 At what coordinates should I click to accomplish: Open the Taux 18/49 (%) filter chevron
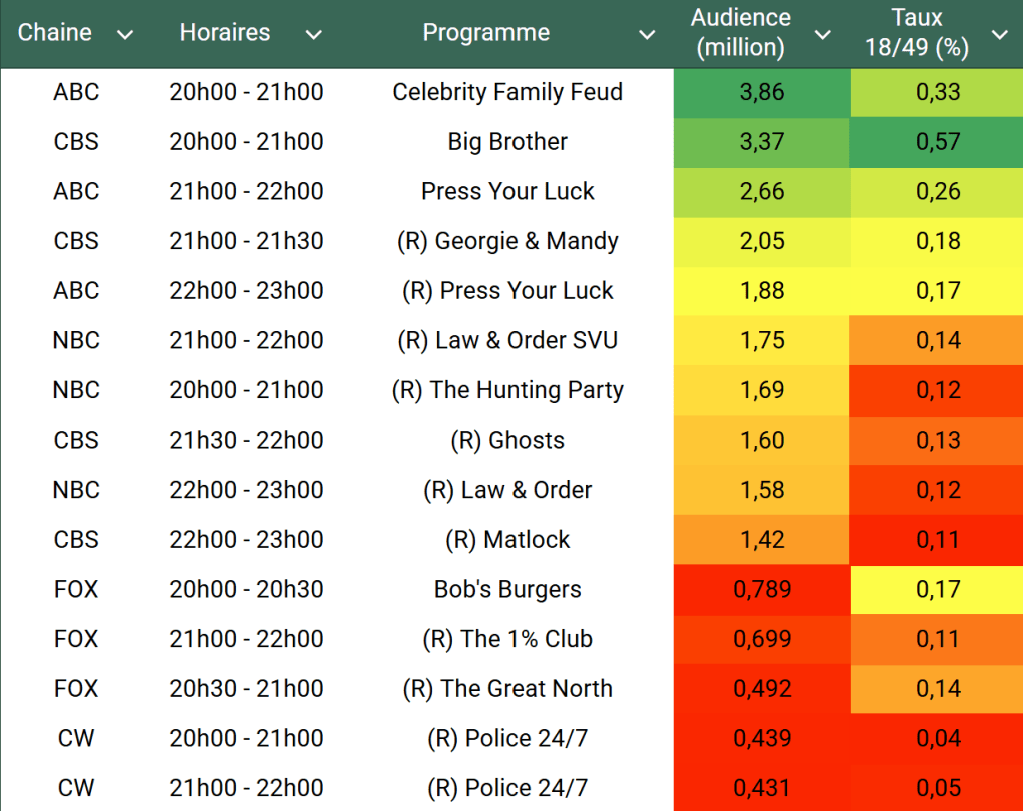[999, 35]
